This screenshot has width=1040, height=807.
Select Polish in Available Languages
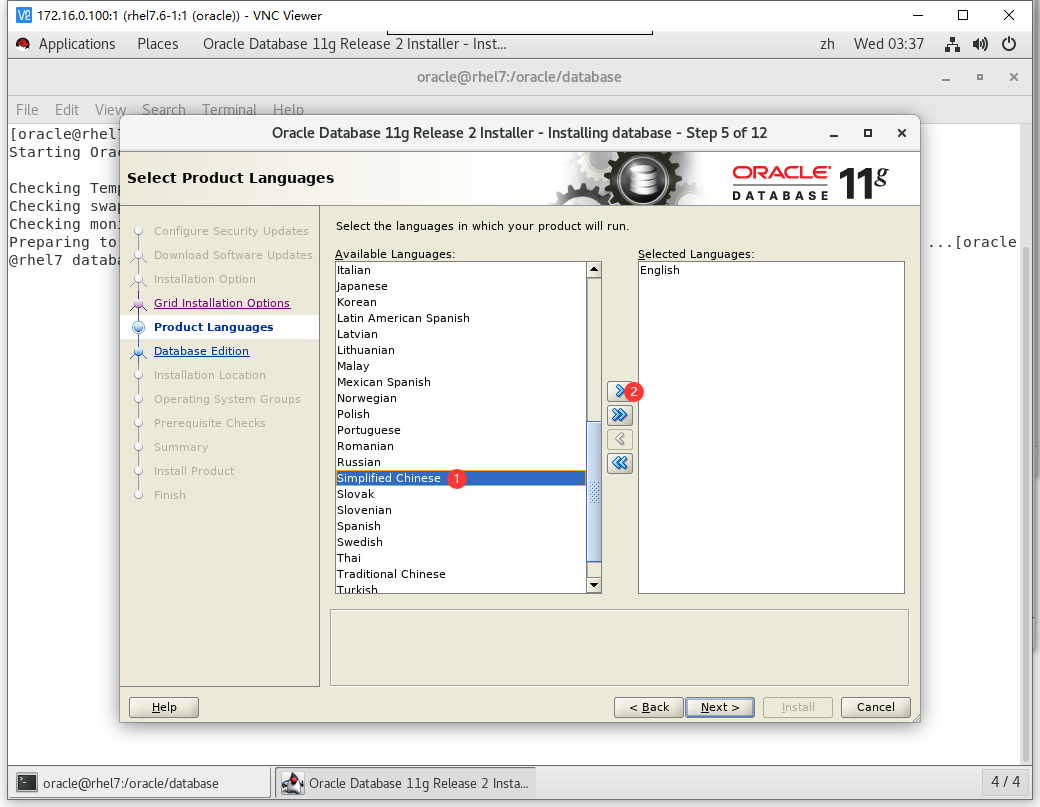click(460, 414)
